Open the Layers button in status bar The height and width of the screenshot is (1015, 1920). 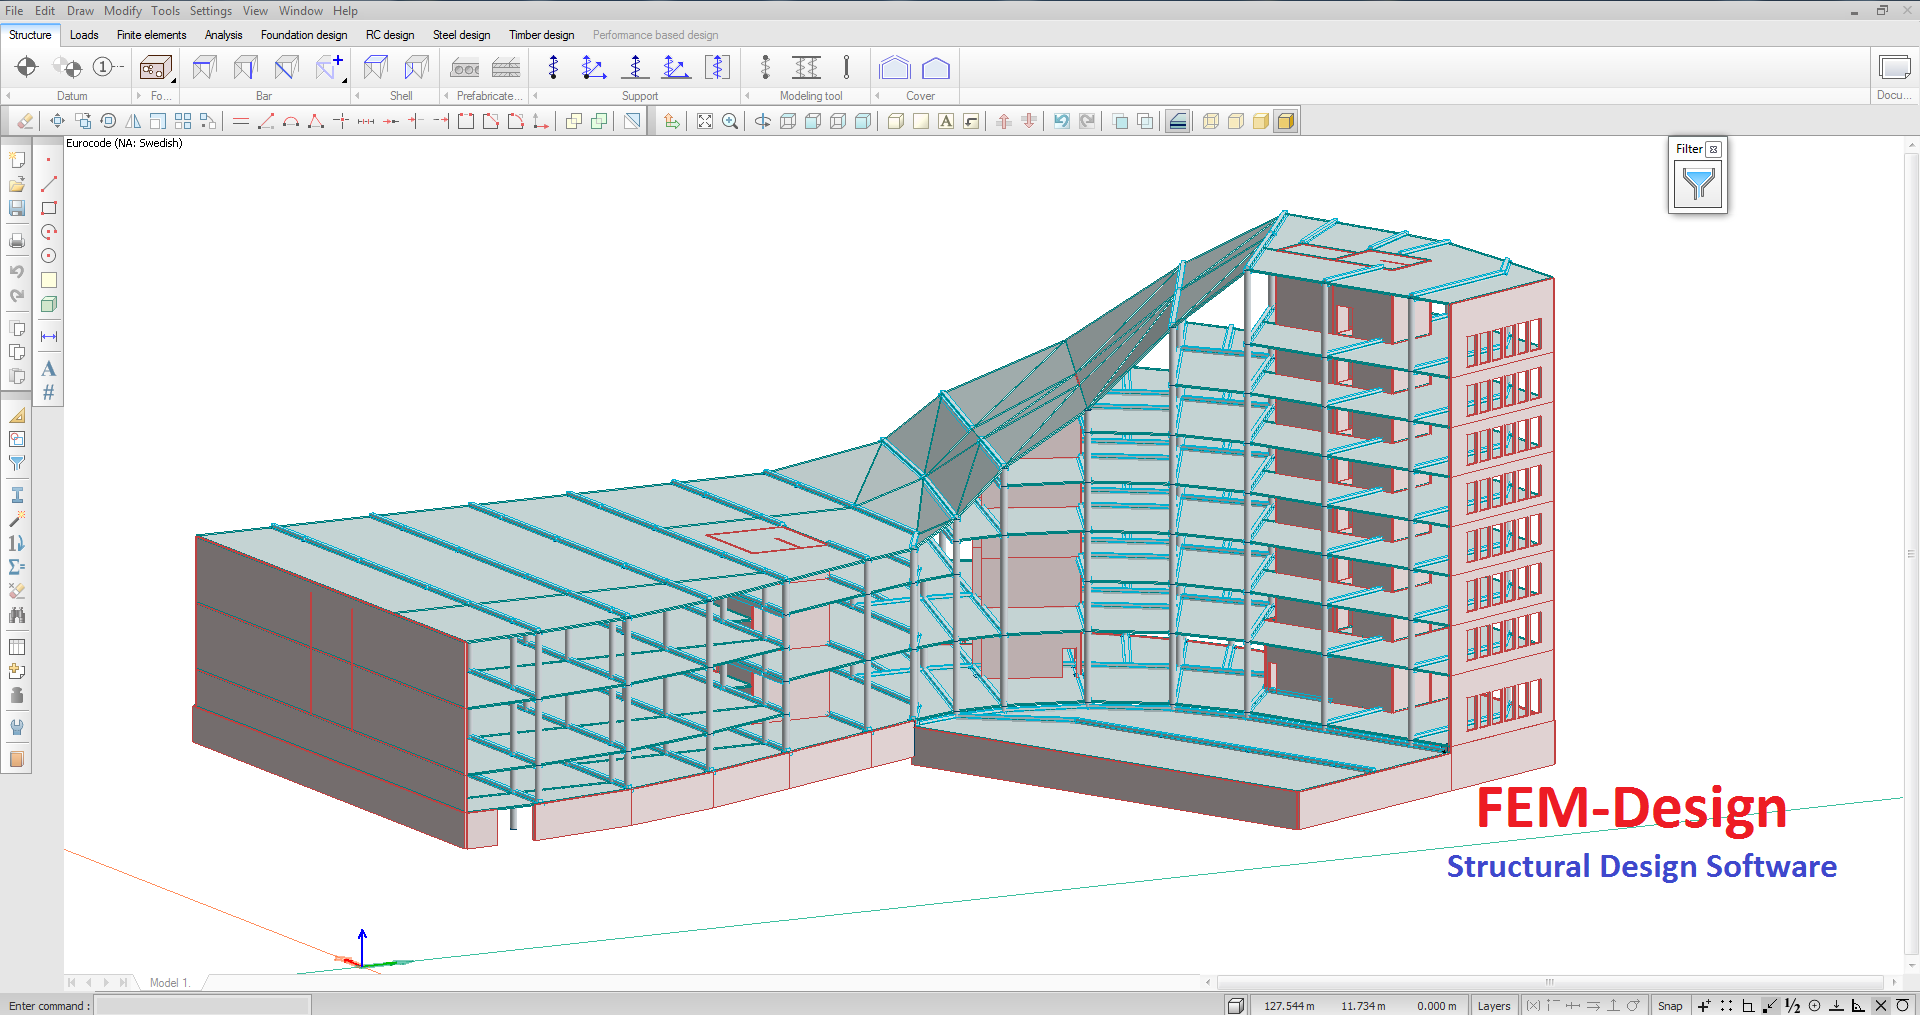click(x=1494, y=1006)
